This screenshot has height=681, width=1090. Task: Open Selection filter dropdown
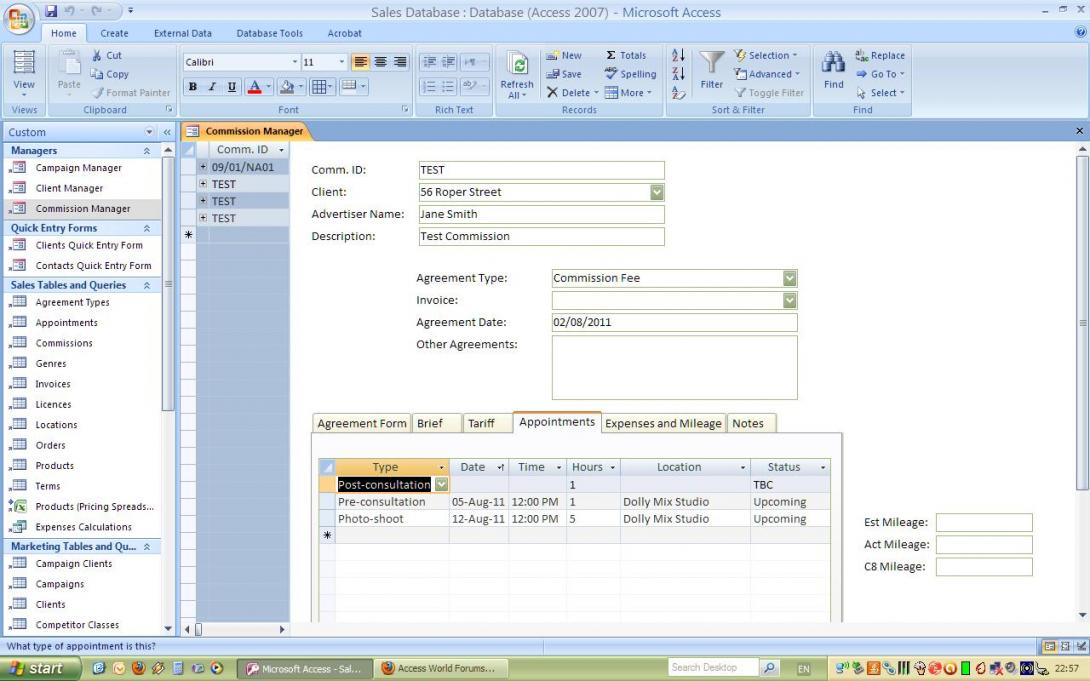coord(766,55)
